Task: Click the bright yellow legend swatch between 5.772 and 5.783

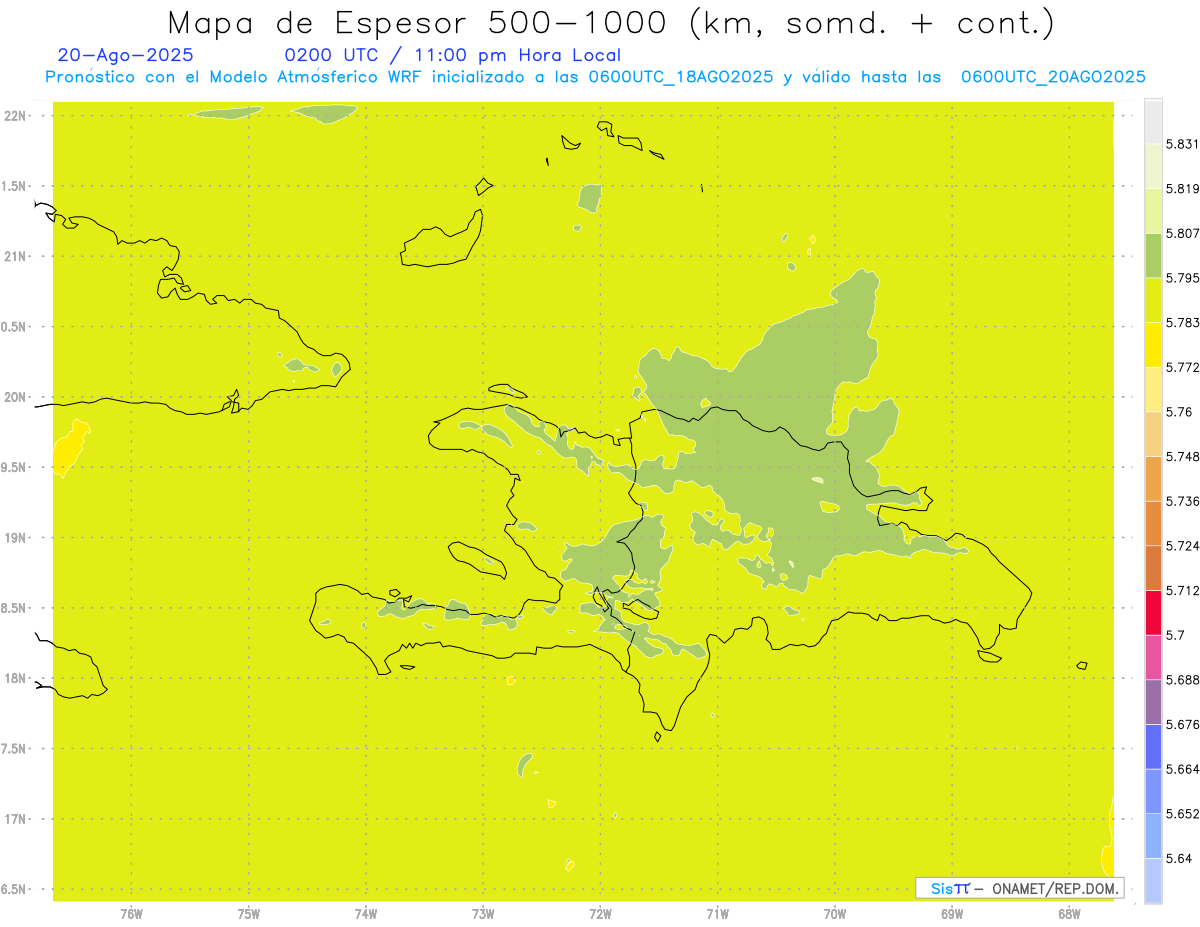Action: tap(1153, 345)
